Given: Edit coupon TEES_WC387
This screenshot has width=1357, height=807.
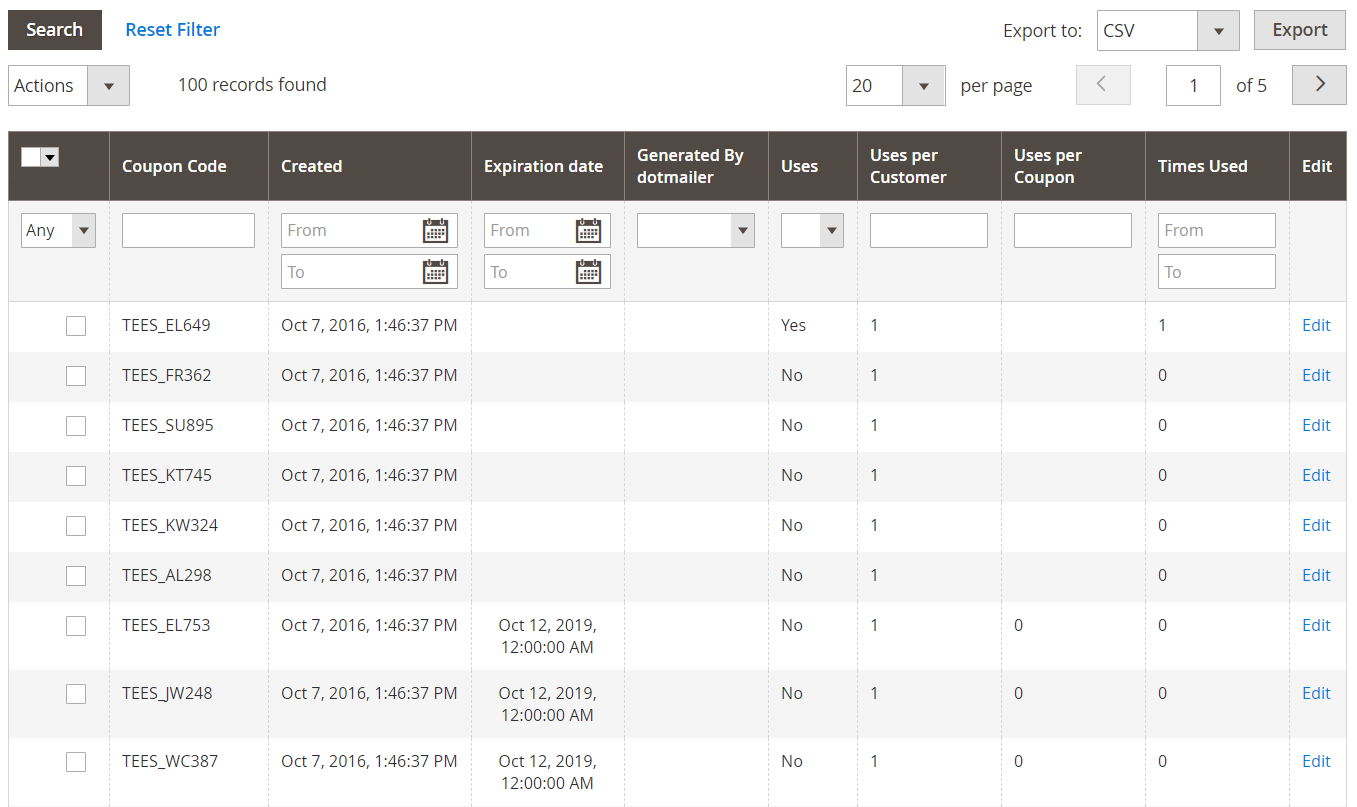Looking at the screenshot, I should [x=1316, y=762].
